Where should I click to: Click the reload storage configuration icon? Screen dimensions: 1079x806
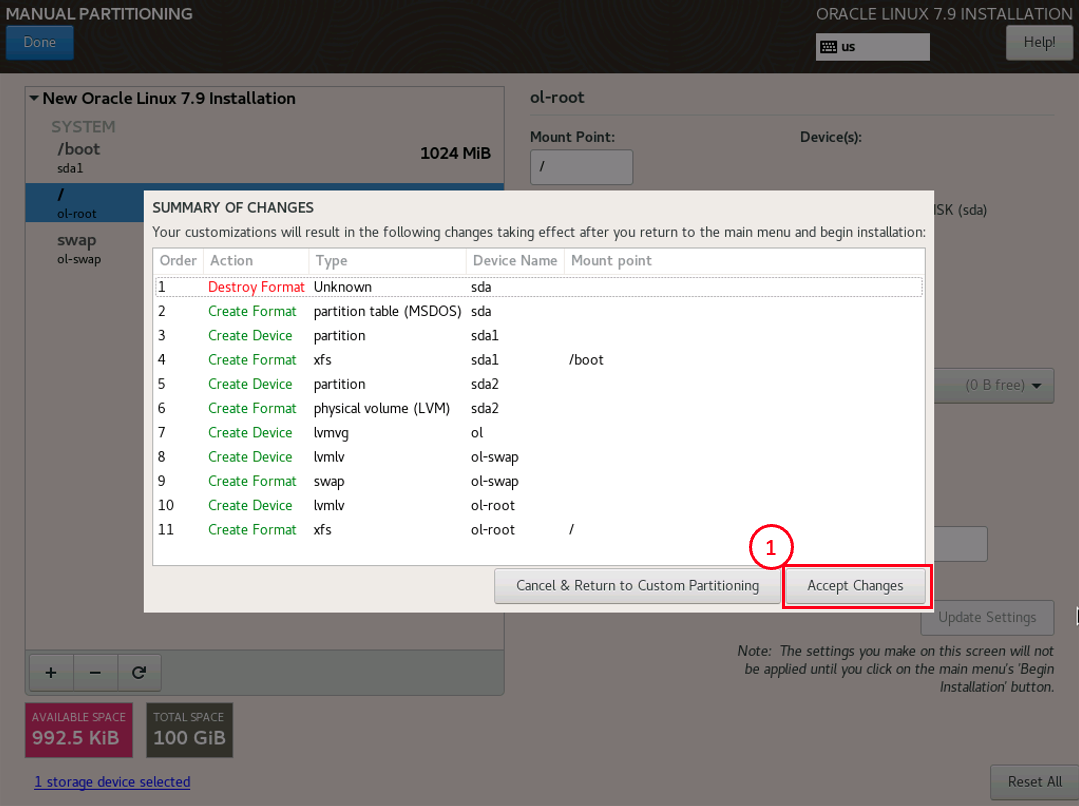(139, 672)
